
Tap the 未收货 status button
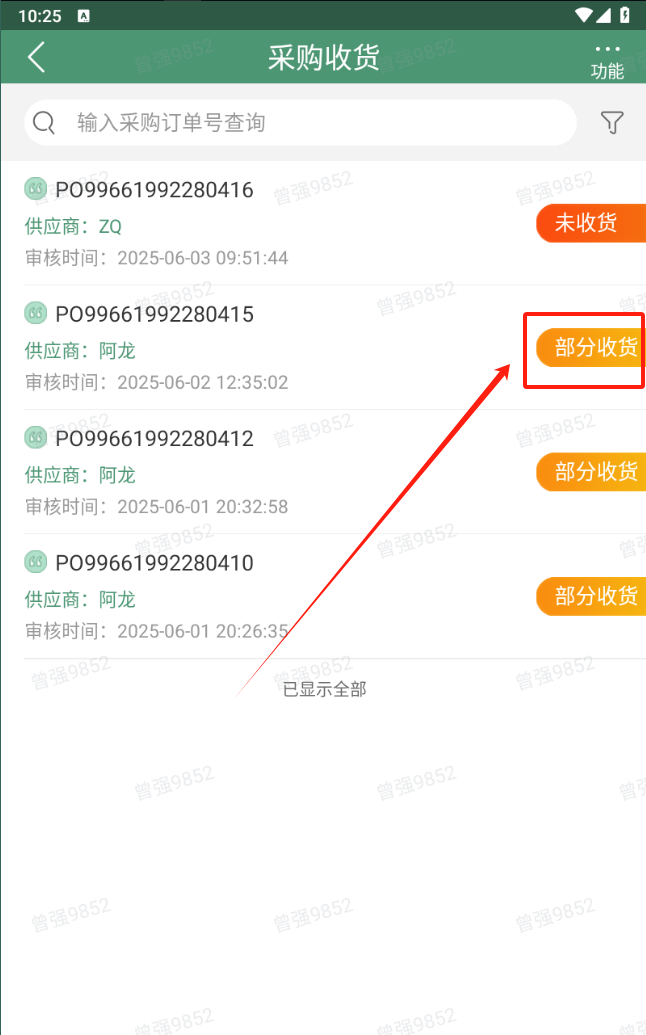pos(591,223)
